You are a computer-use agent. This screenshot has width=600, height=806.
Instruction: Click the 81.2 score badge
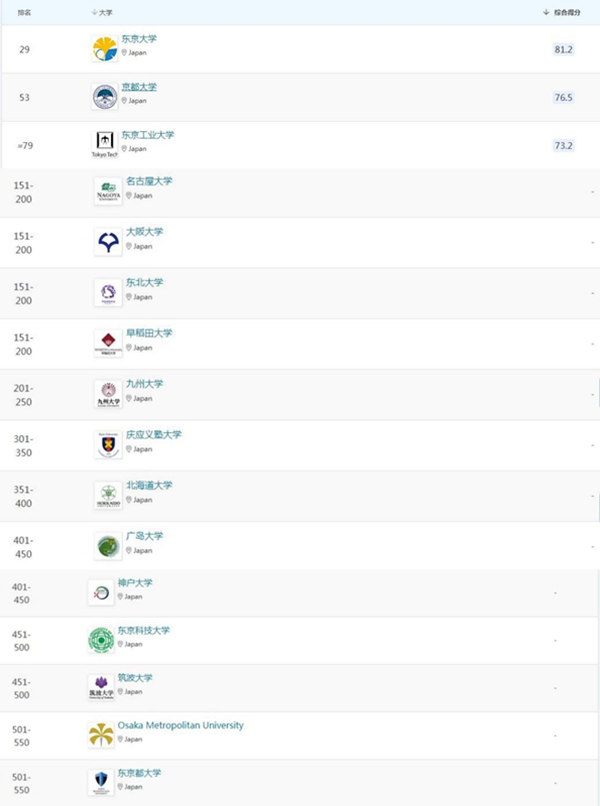coord(563,49)
